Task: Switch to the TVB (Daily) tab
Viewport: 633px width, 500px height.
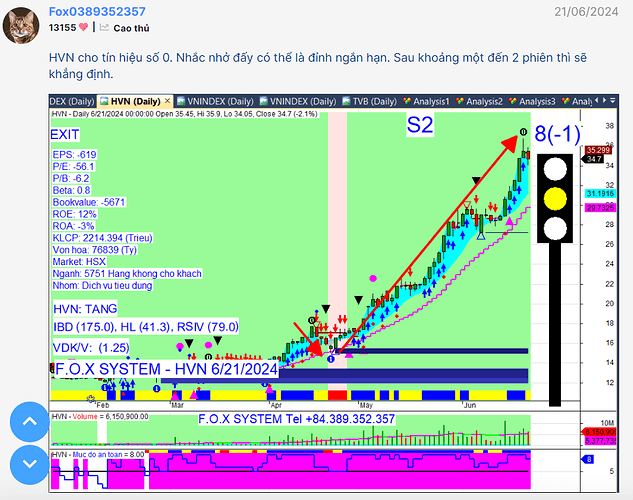Action: click(370, 101)
